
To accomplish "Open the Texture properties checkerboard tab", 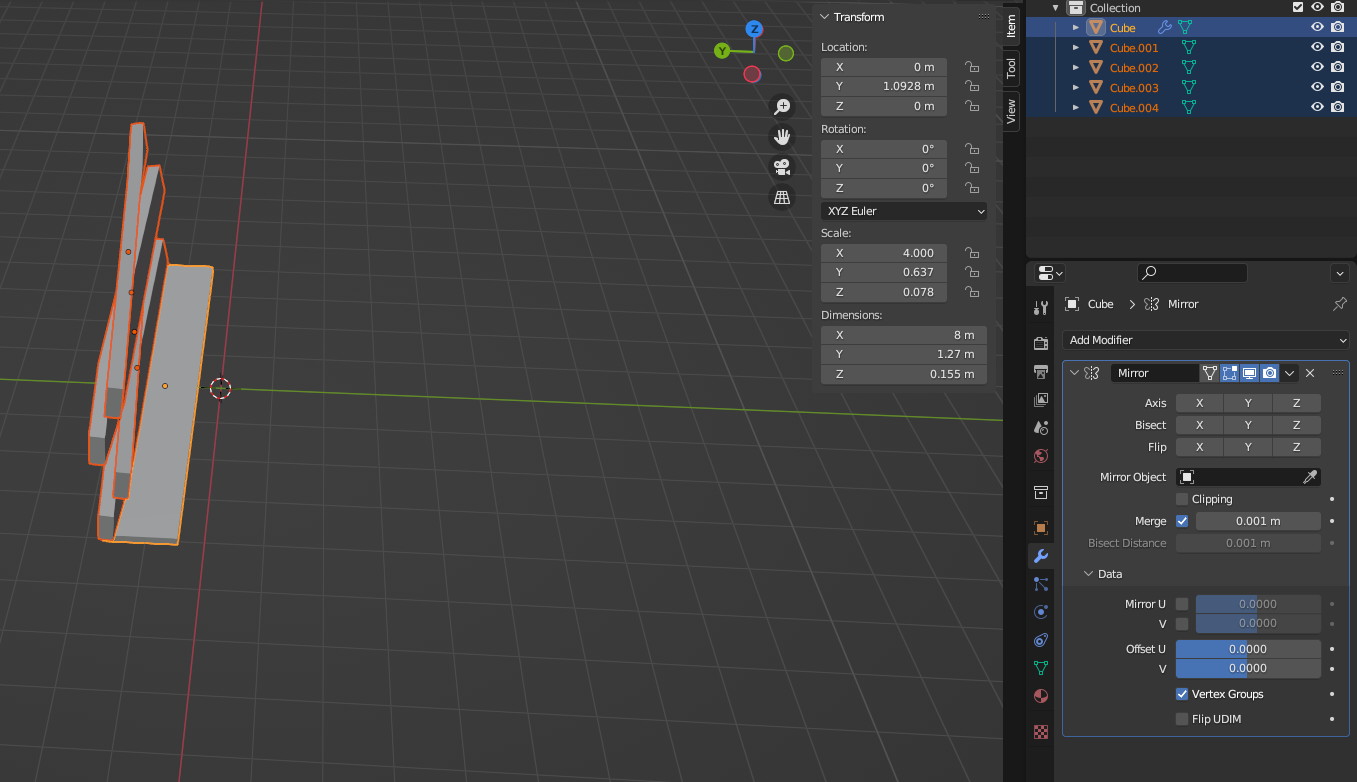I will pos(1041,732).
